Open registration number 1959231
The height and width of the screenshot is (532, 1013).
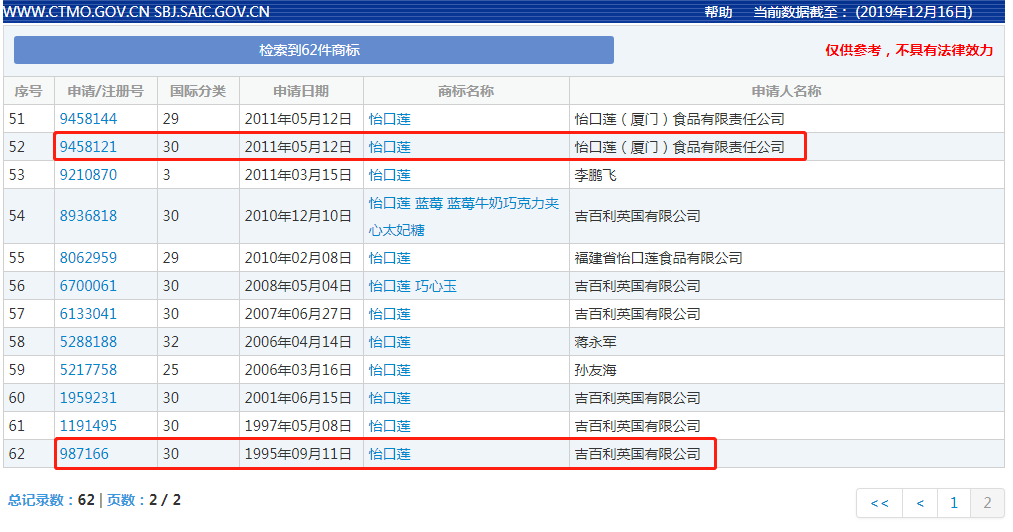click(89, 398)
